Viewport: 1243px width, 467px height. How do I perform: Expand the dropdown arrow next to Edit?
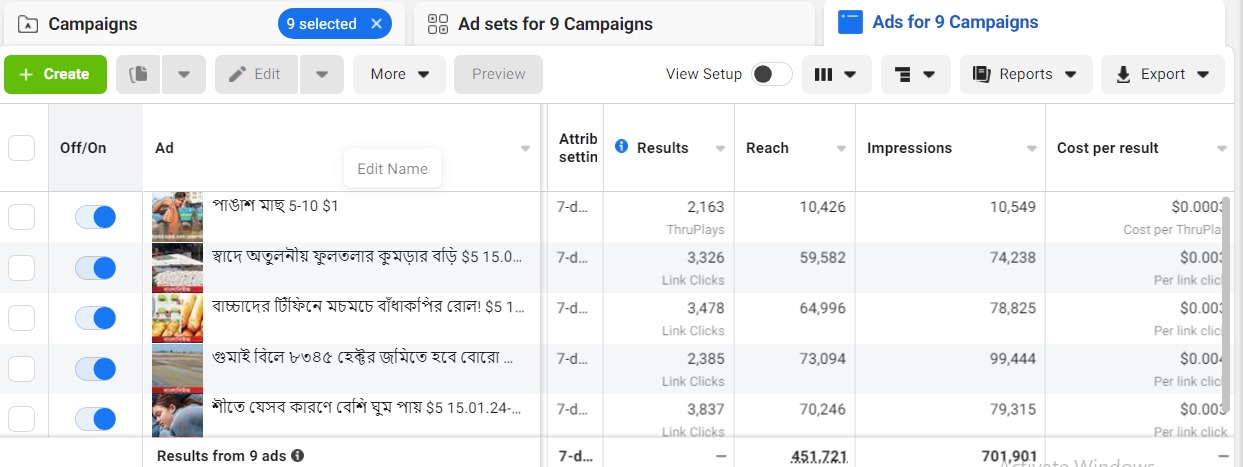[321, 74]
